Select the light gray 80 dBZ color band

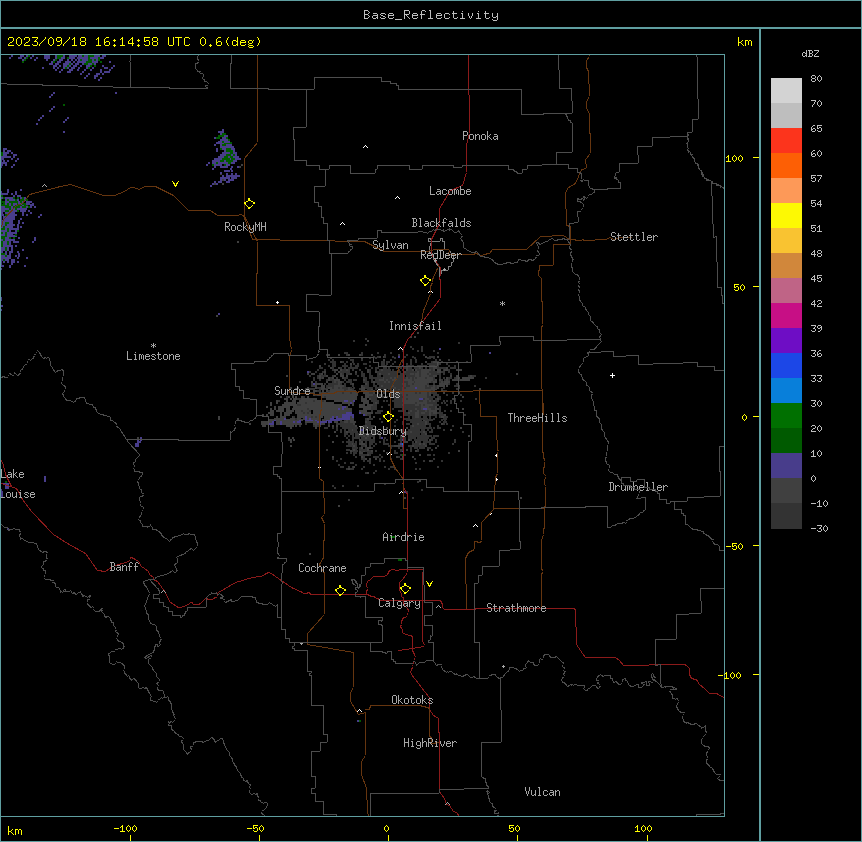point(786,90)
